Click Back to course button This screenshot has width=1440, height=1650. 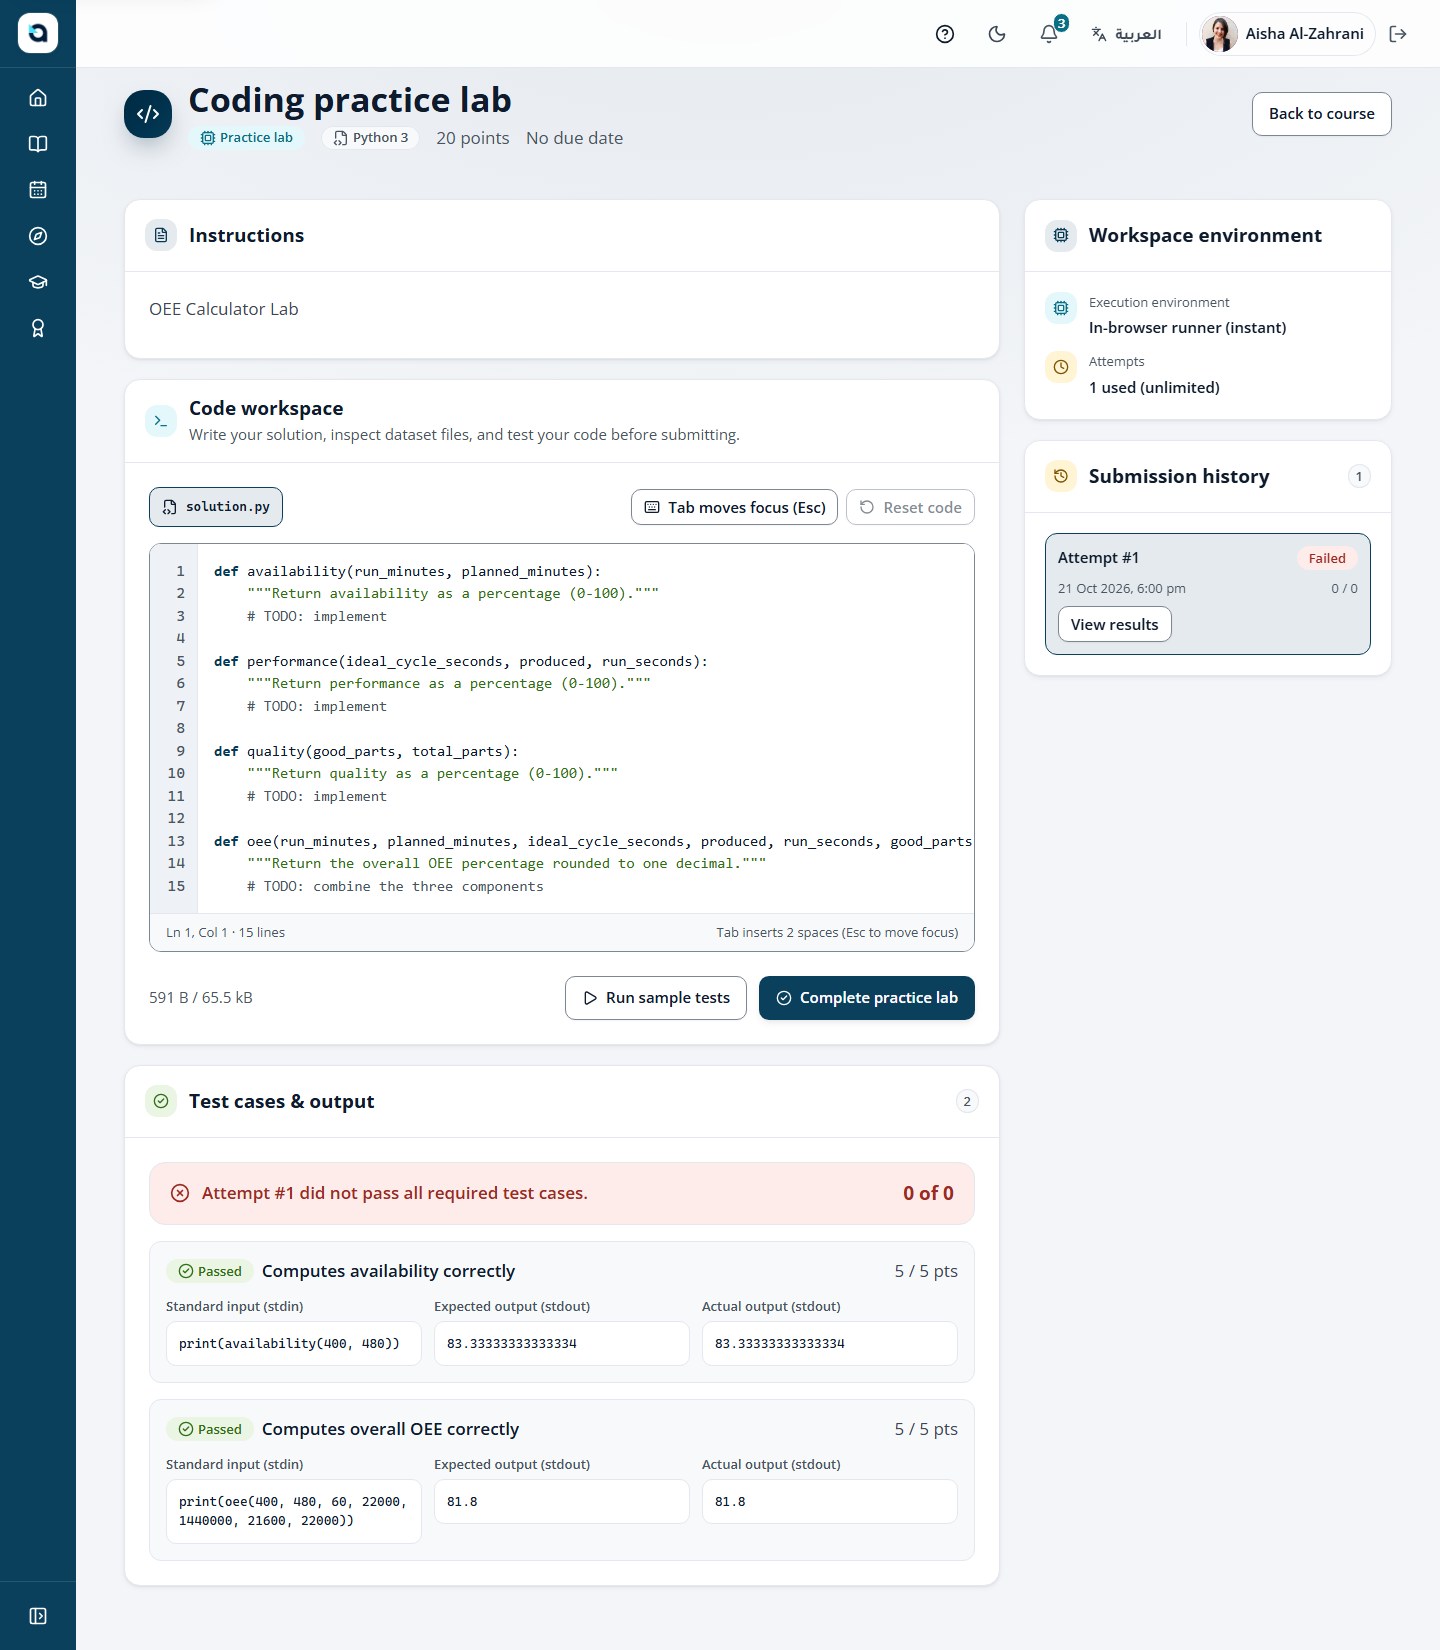click(x=1321, y=114)
